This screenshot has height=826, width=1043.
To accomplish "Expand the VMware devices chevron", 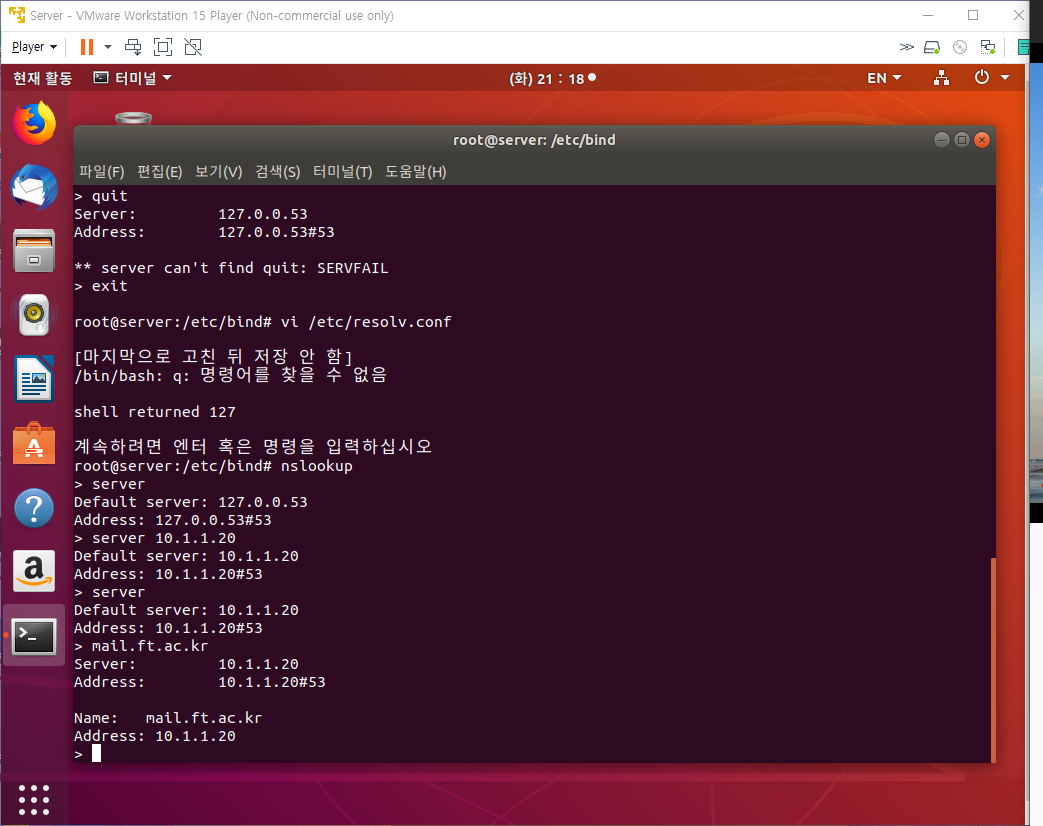I will (x=906, y=47).
